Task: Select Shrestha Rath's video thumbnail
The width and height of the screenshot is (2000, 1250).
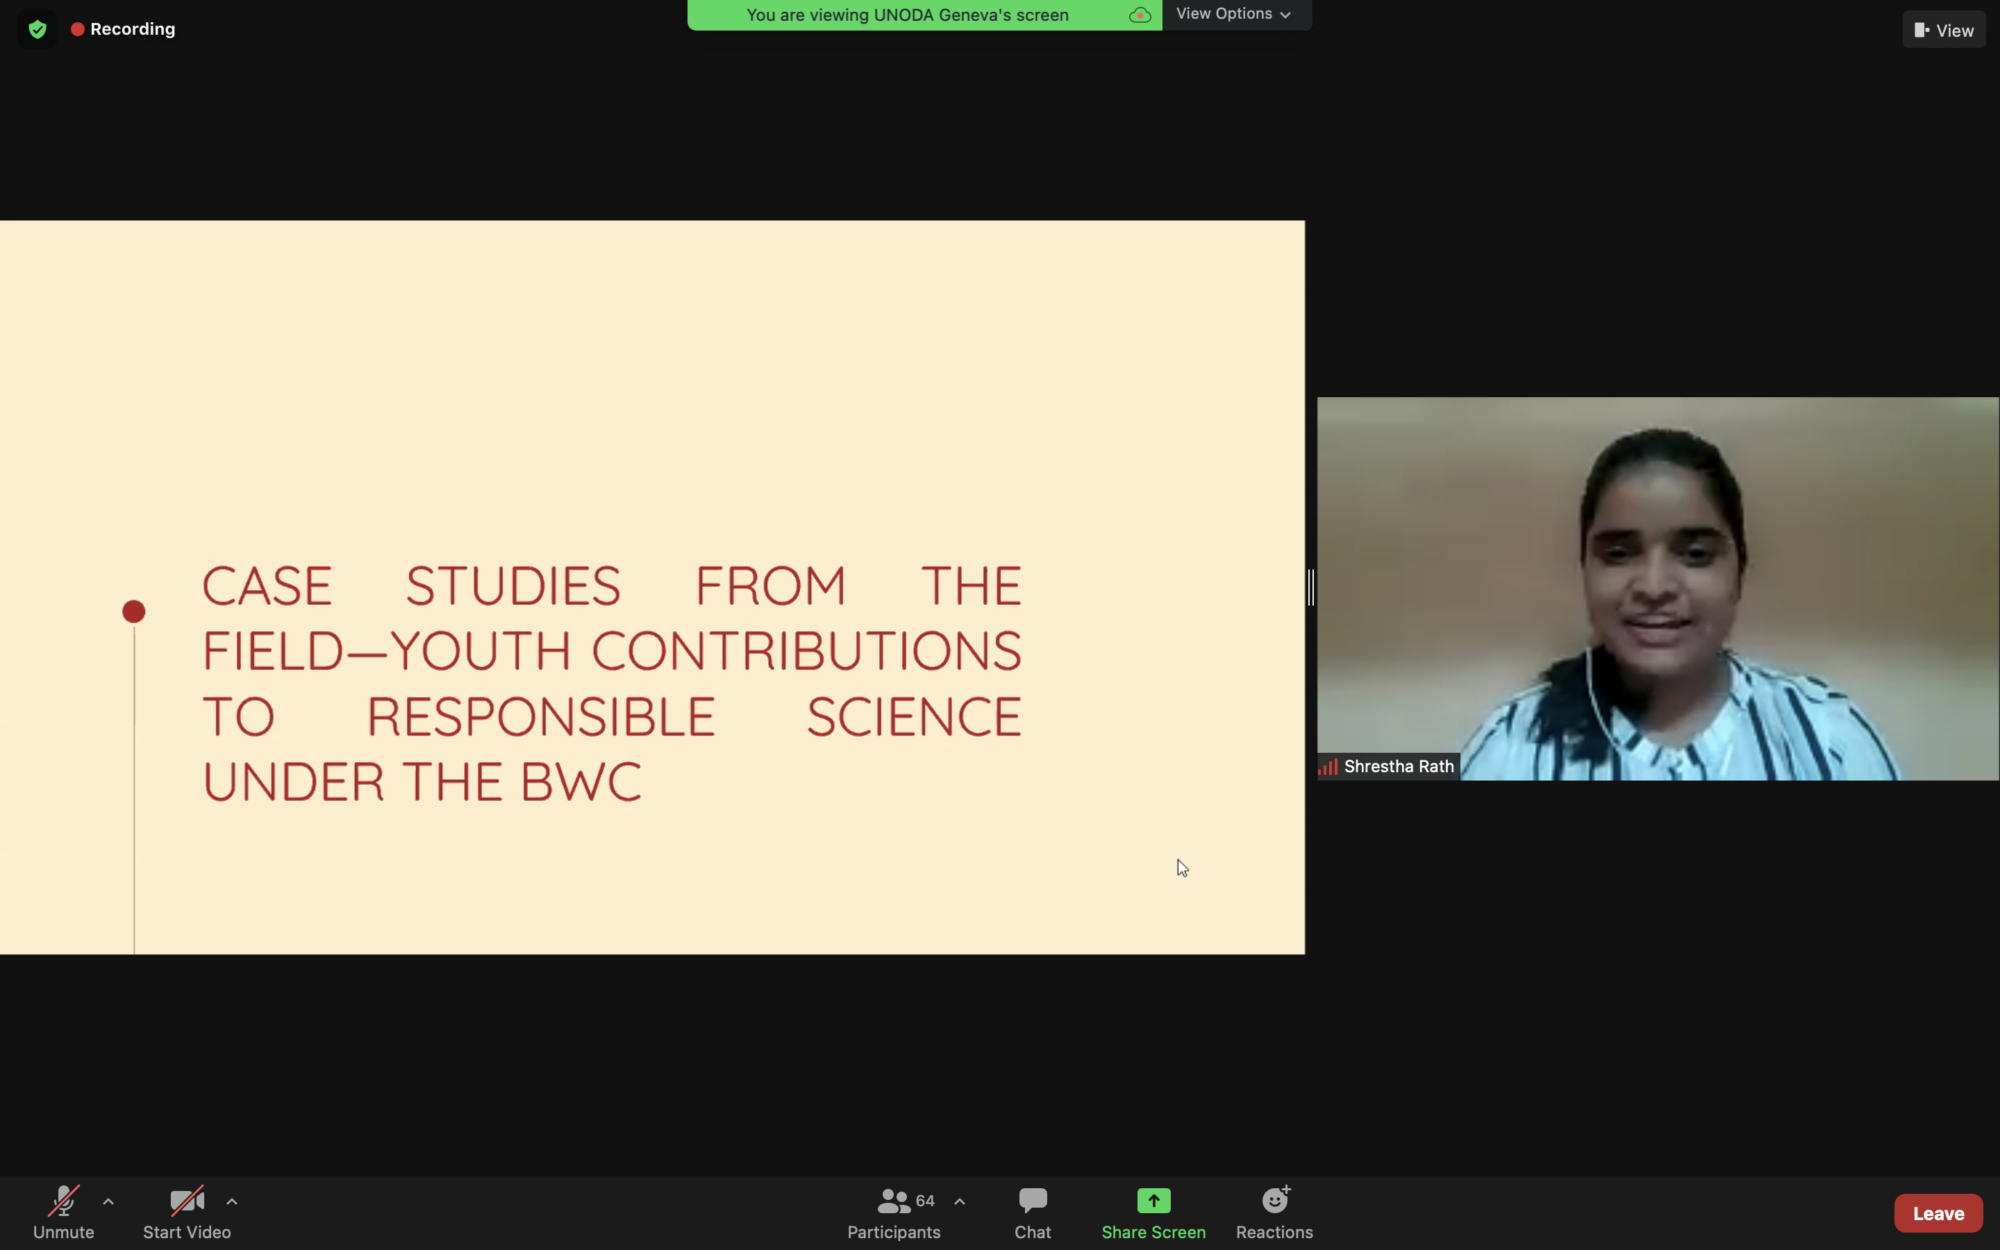Action: coord(1657,588)
